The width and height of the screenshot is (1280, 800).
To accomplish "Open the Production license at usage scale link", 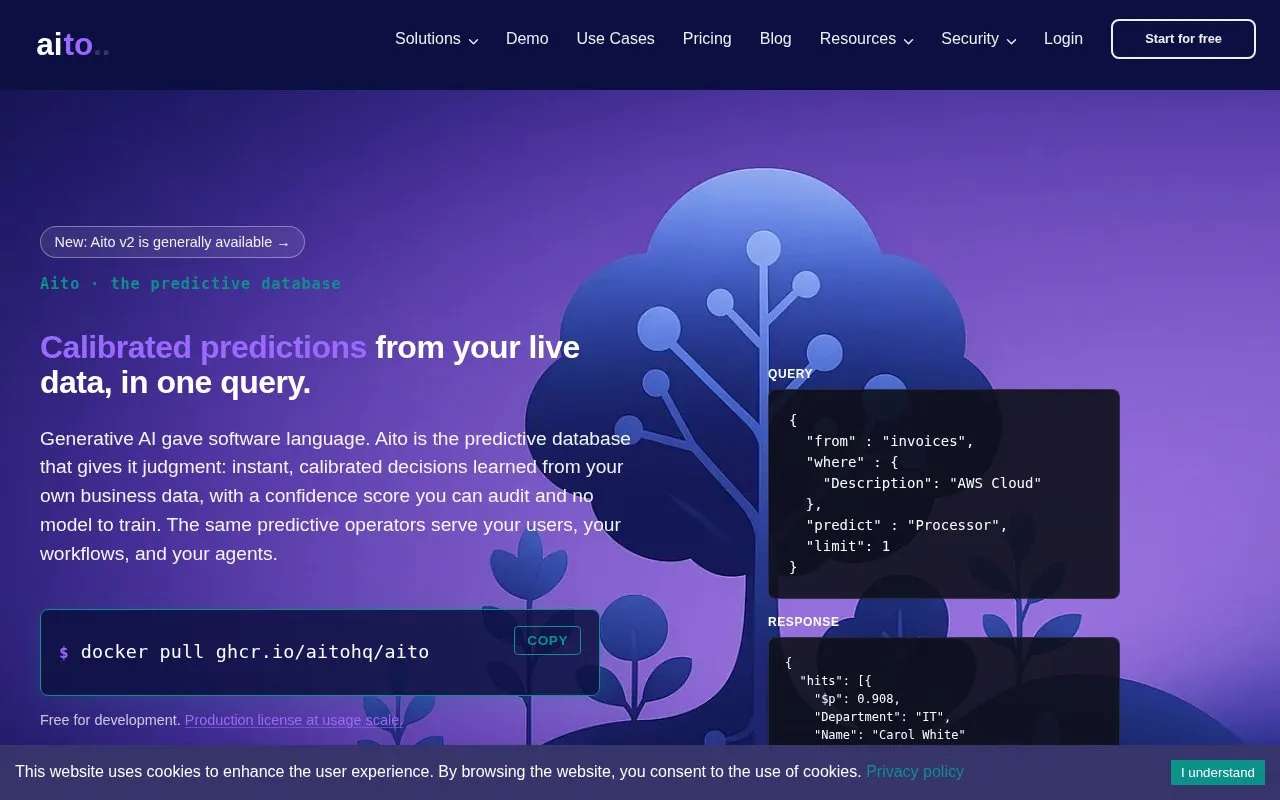I will click(293, 720).
